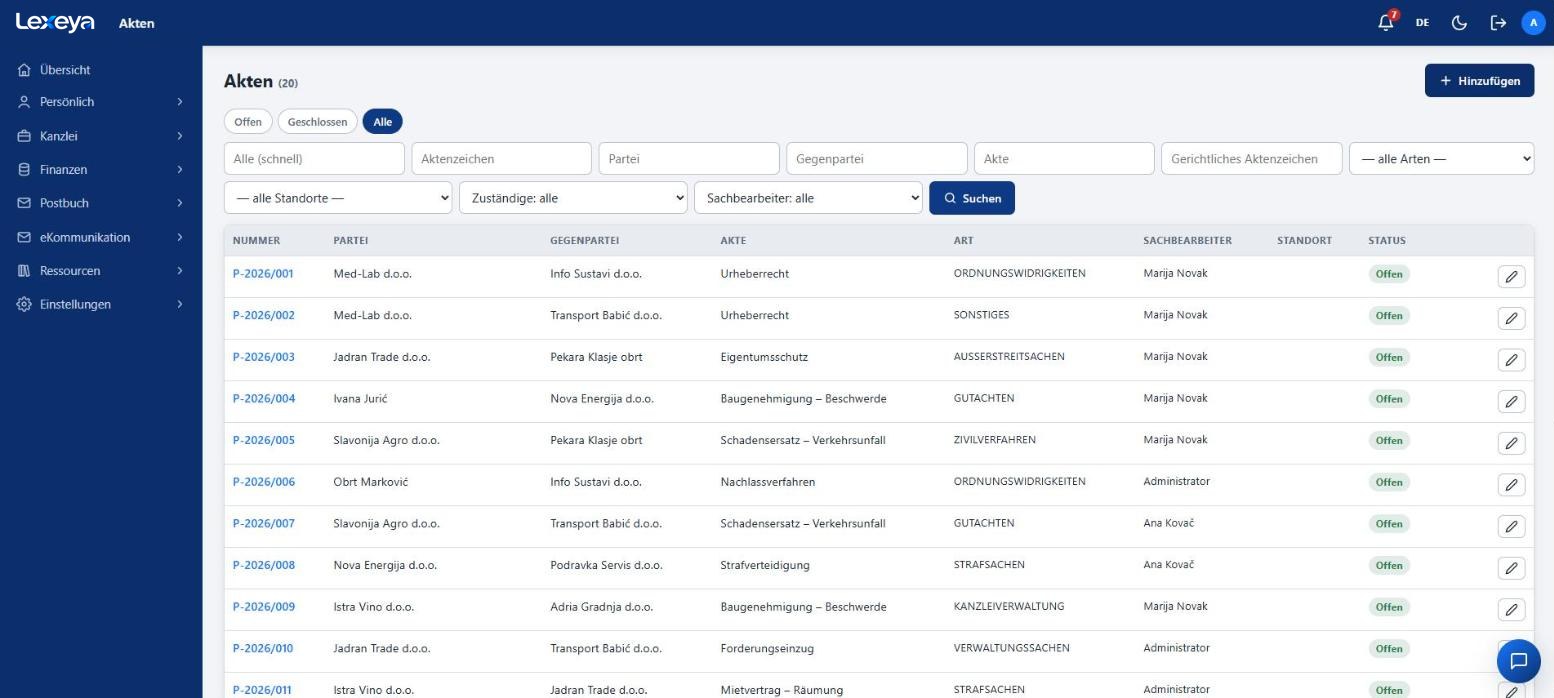The height and width of the screenshot is (698, 1554).
Task: Show Alle cases filter
Action: pyautogui.click(x=383, y=122)
